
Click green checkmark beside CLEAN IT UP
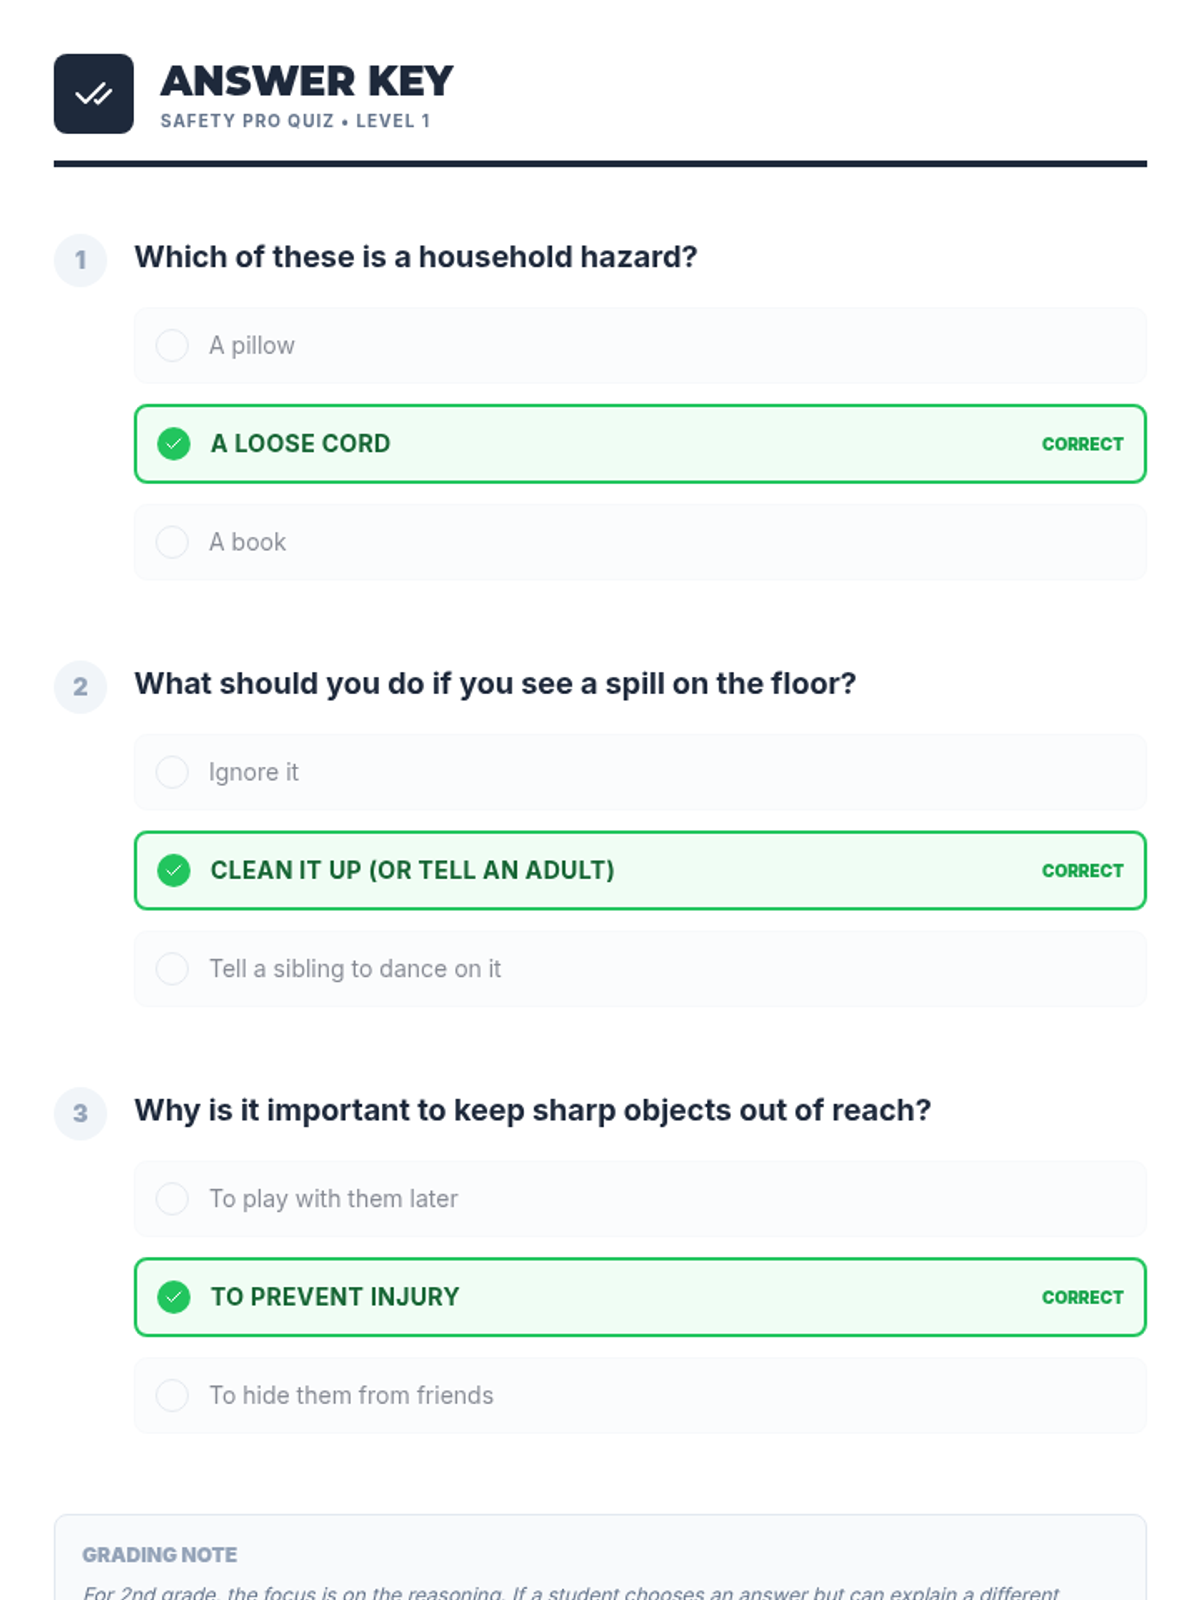coord(174,871)
